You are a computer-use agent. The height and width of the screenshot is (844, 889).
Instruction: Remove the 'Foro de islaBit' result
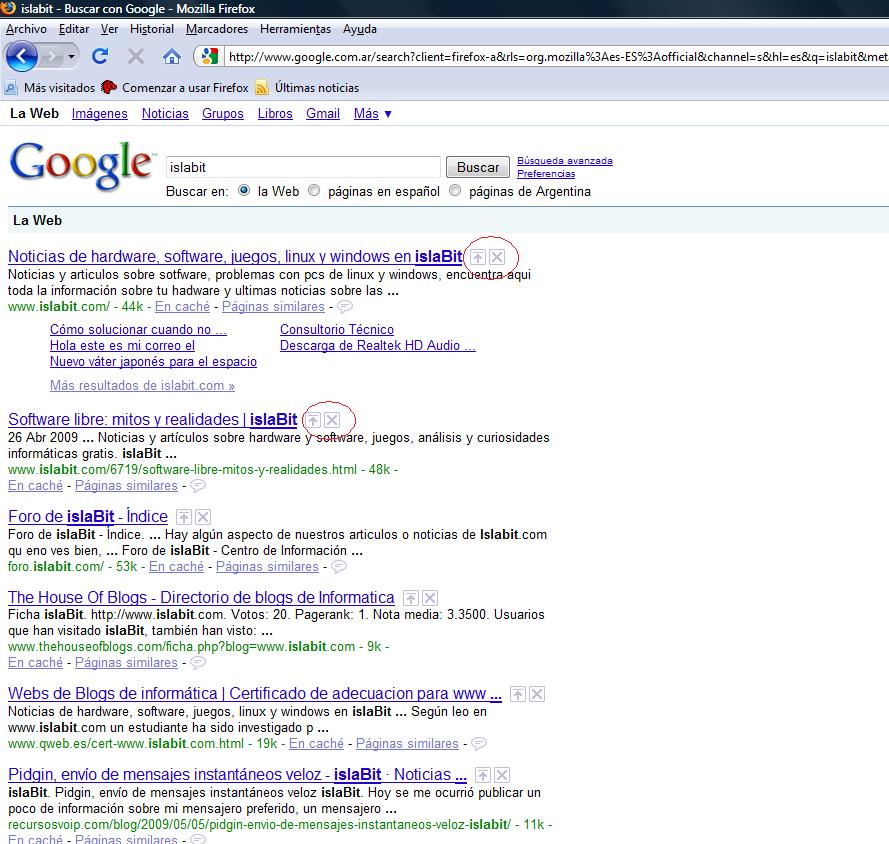(203, 517)
